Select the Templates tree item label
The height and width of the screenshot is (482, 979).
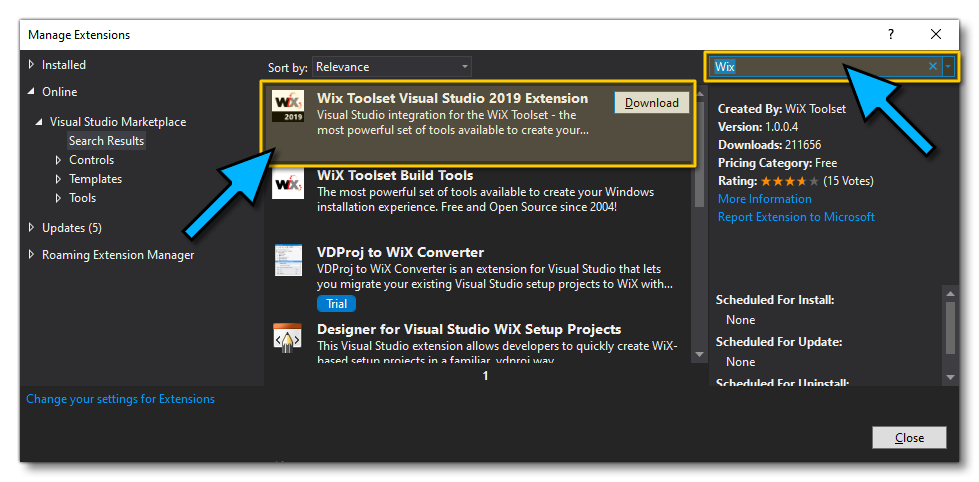tap(96, 179)
